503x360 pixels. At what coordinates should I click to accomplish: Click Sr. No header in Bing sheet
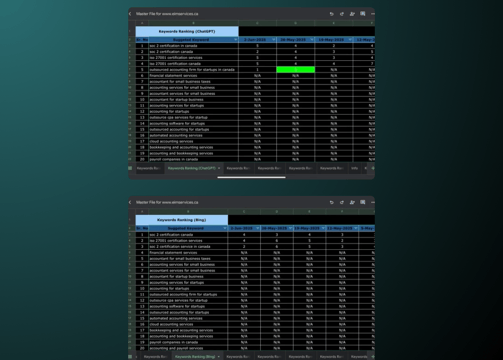[x=142, y=228]
